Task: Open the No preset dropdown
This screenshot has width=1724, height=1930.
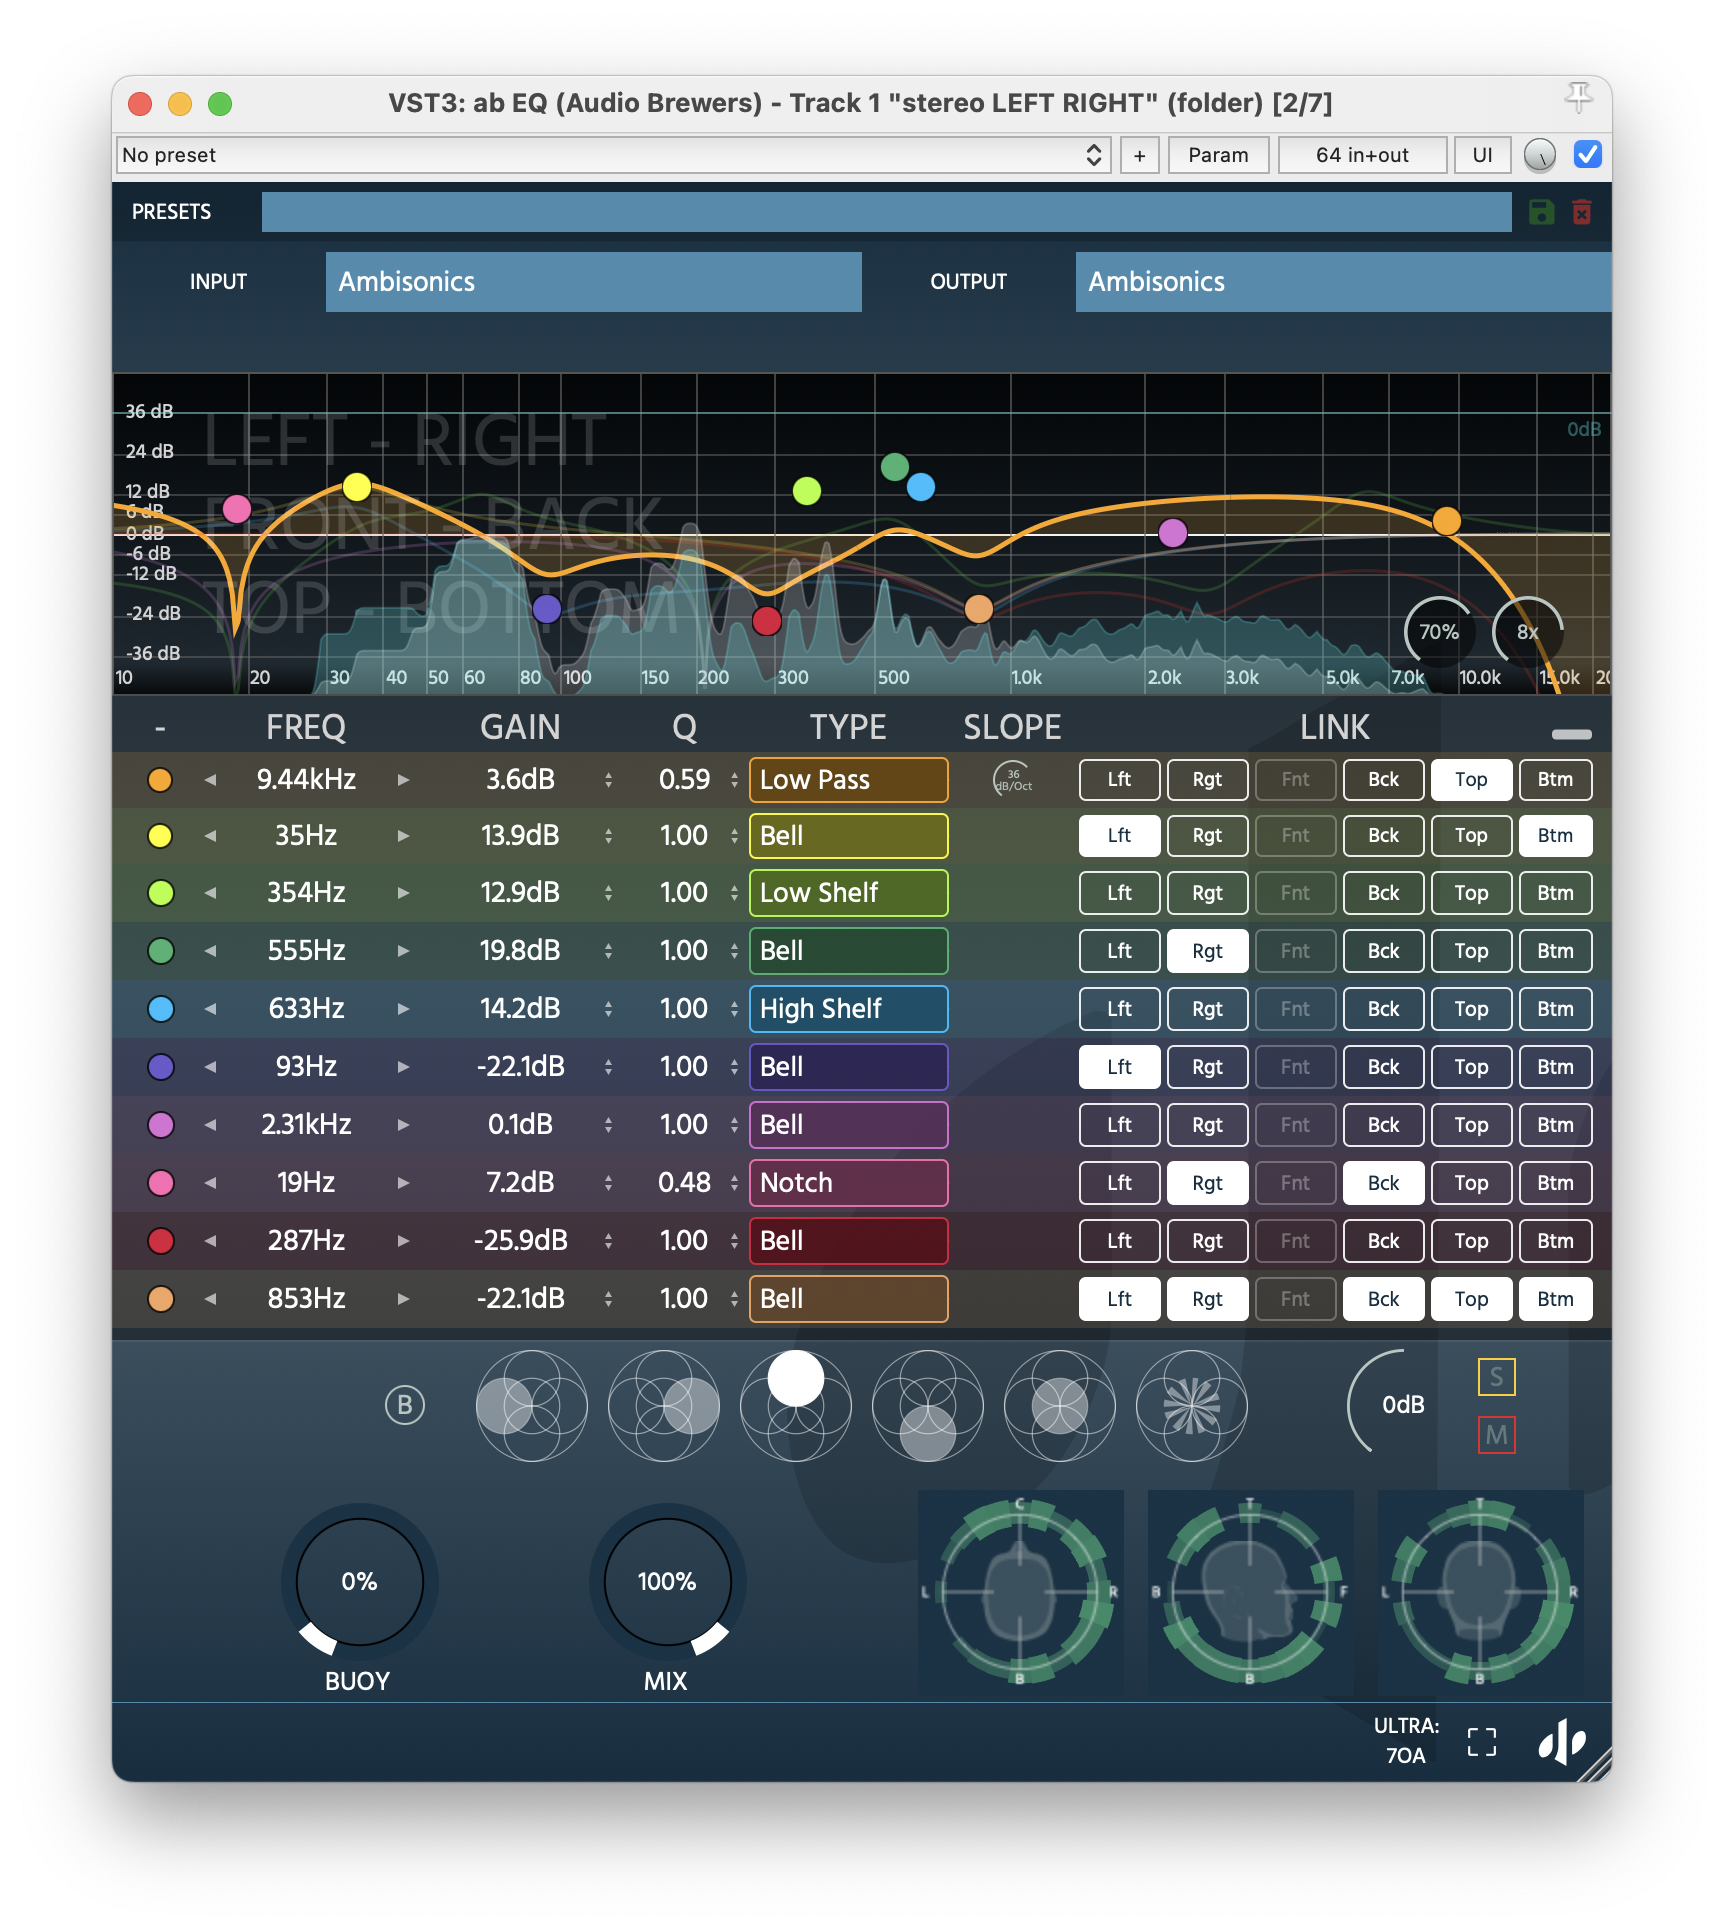Action: 613,155
